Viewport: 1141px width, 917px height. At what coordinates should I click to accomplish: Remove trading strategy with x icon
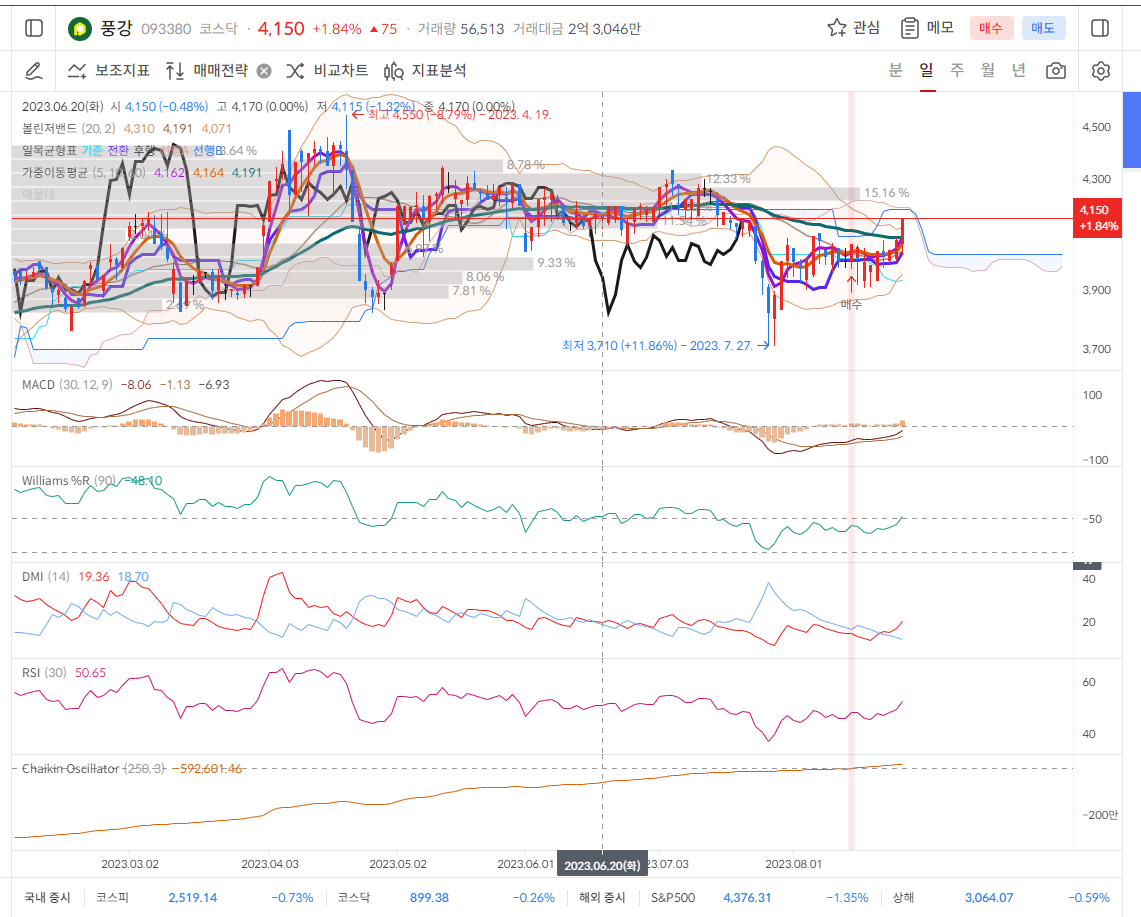(x=264, y=71)
